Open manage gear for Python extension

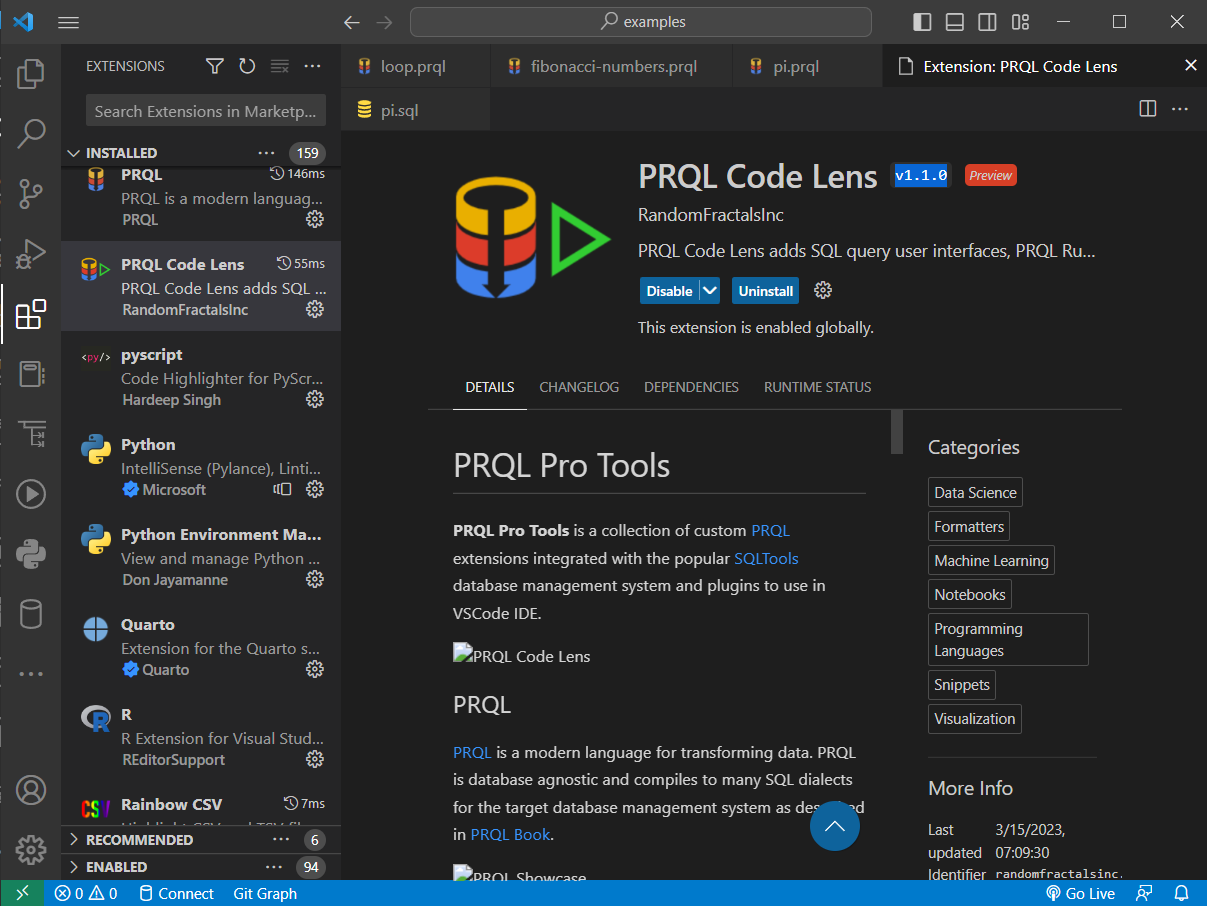coord(315,490)
